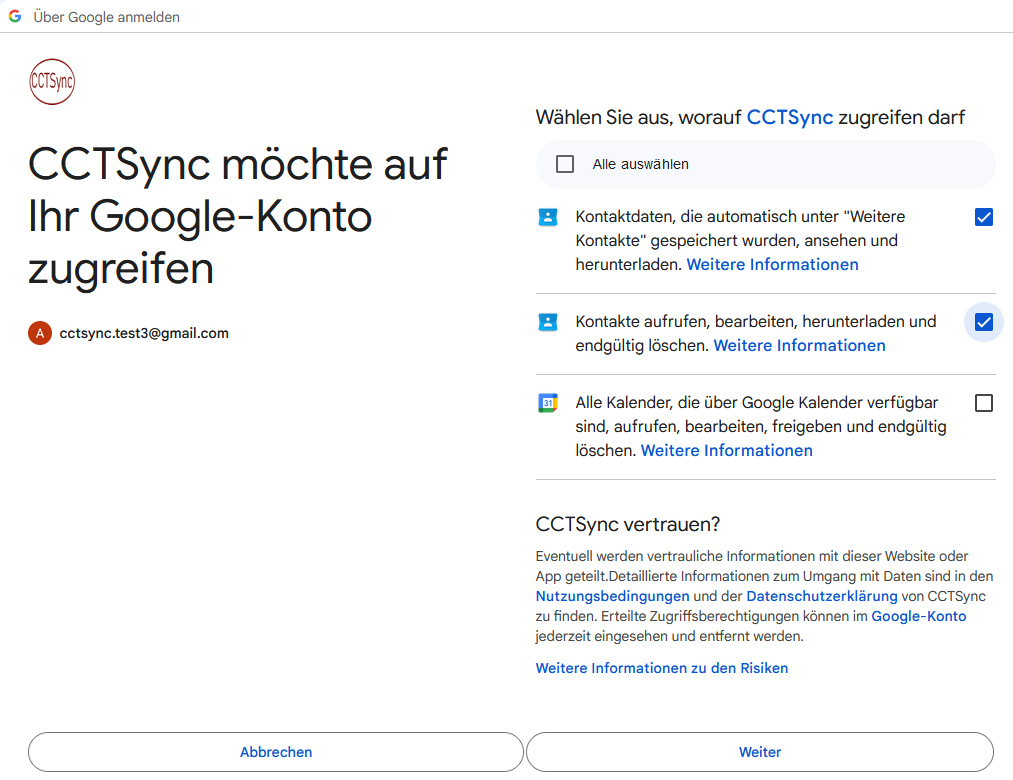Click the Google Calendar icon
This screenshot has height=780, width=1013.
548,403
